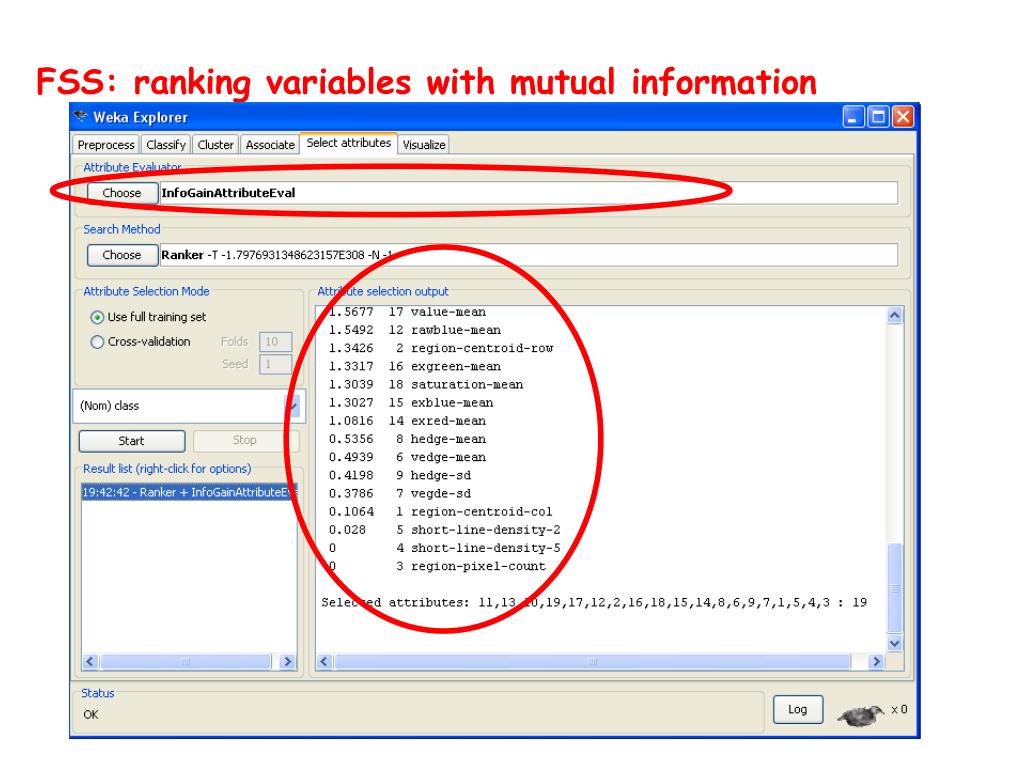Image resolution: width=1024 pixels, height=768 pixels.
Task: Click Choose button for Attribute Evaluator
Action: click(122, 193)
